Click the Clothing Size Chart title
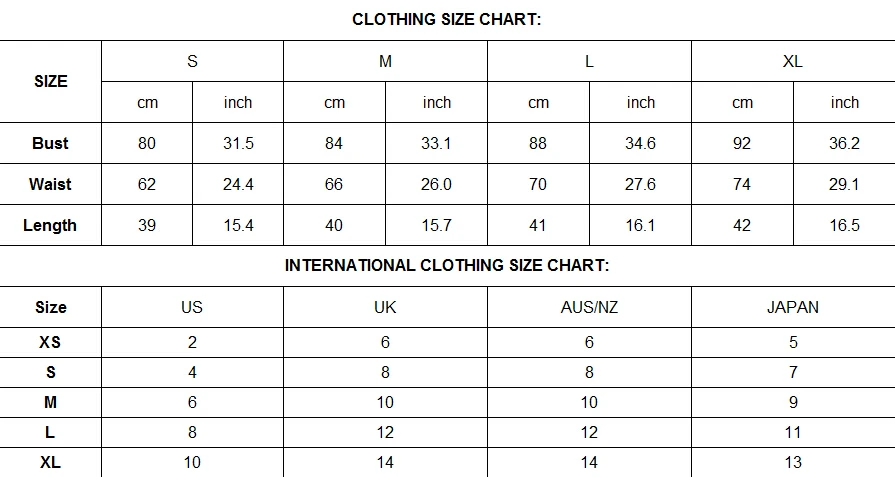This screenshot has height=477, width=895. 447,19
